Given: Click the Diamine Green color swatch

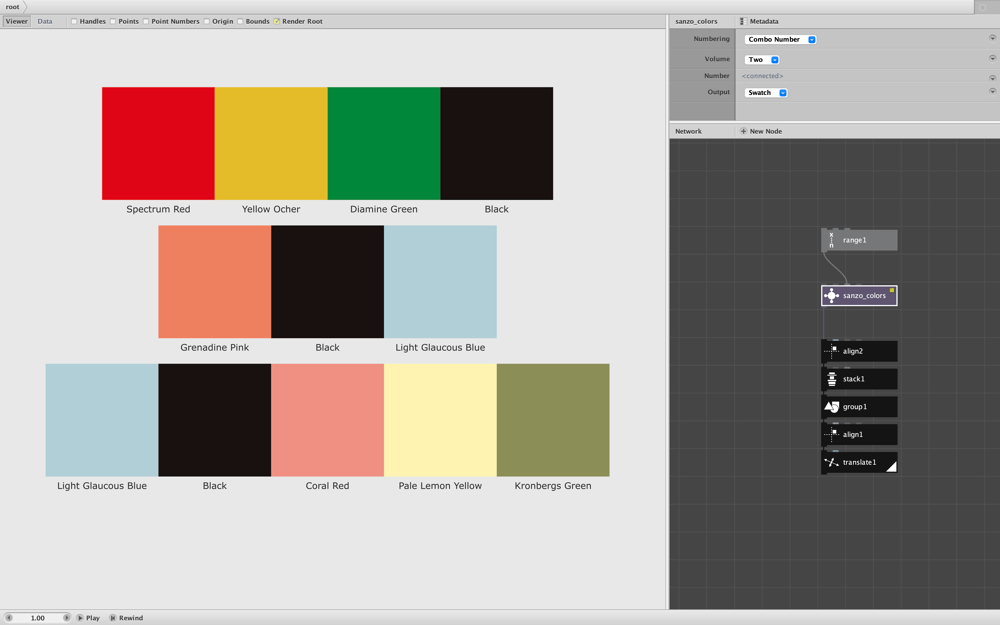Looking at the screenshot, I should 384,143.
